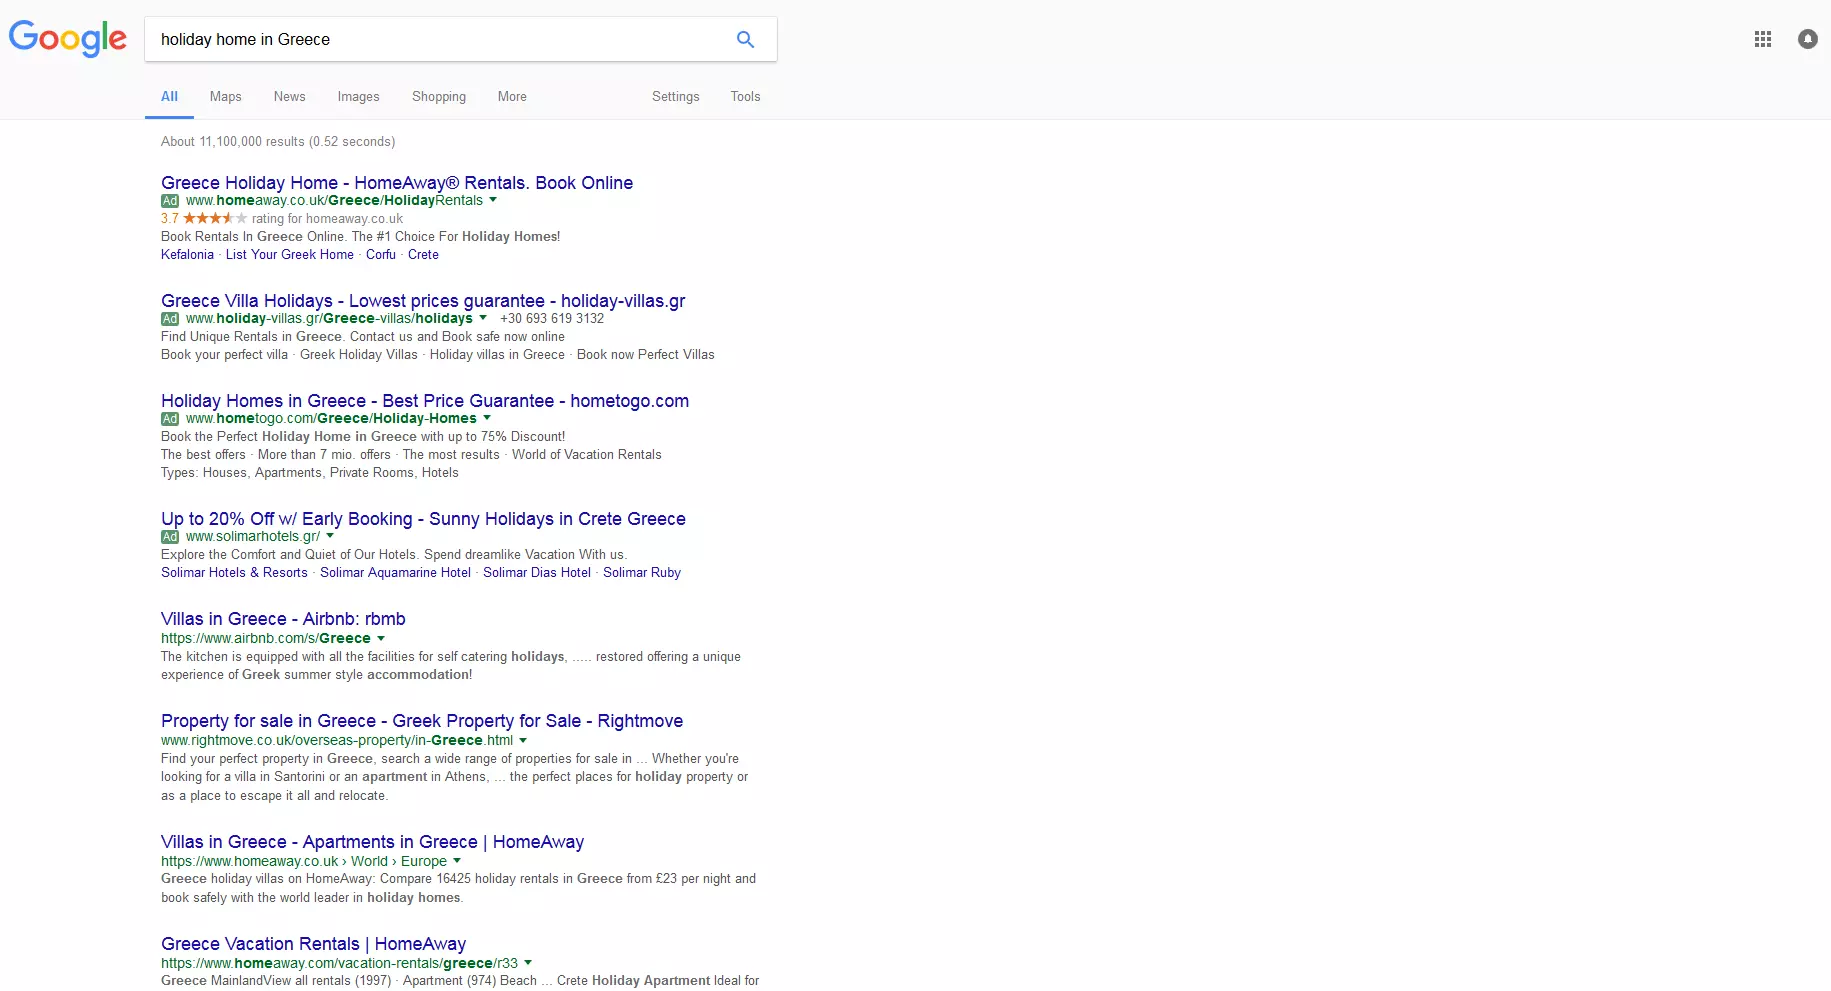Click the Ad badge beside holiday-villas.gr URL
The width and height of the screenshot is (1831, 991).
point(170,319)
